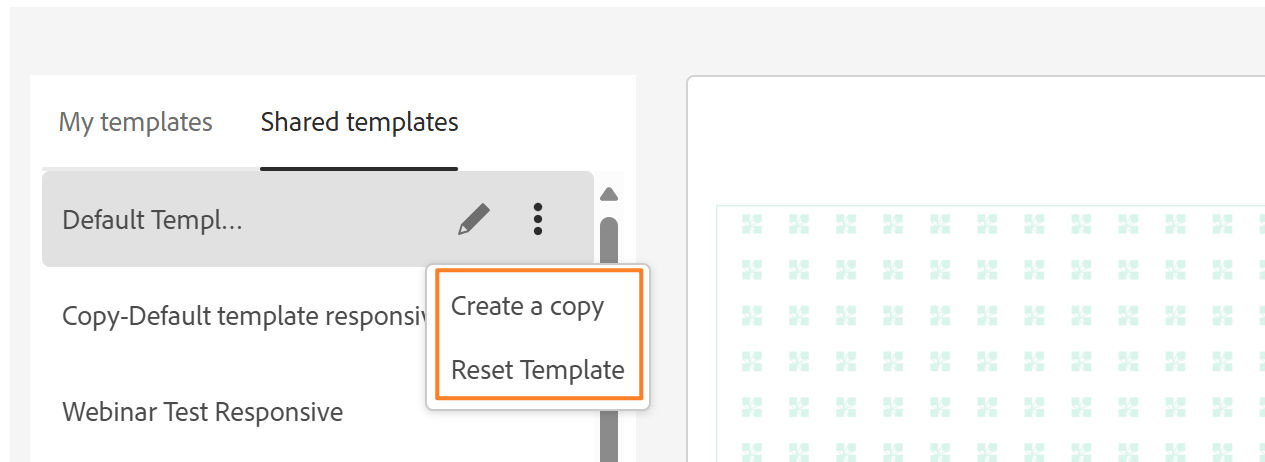Select the Copy-Default template responsive entry
Screen dimensions: 1265x462
(240, 316)
